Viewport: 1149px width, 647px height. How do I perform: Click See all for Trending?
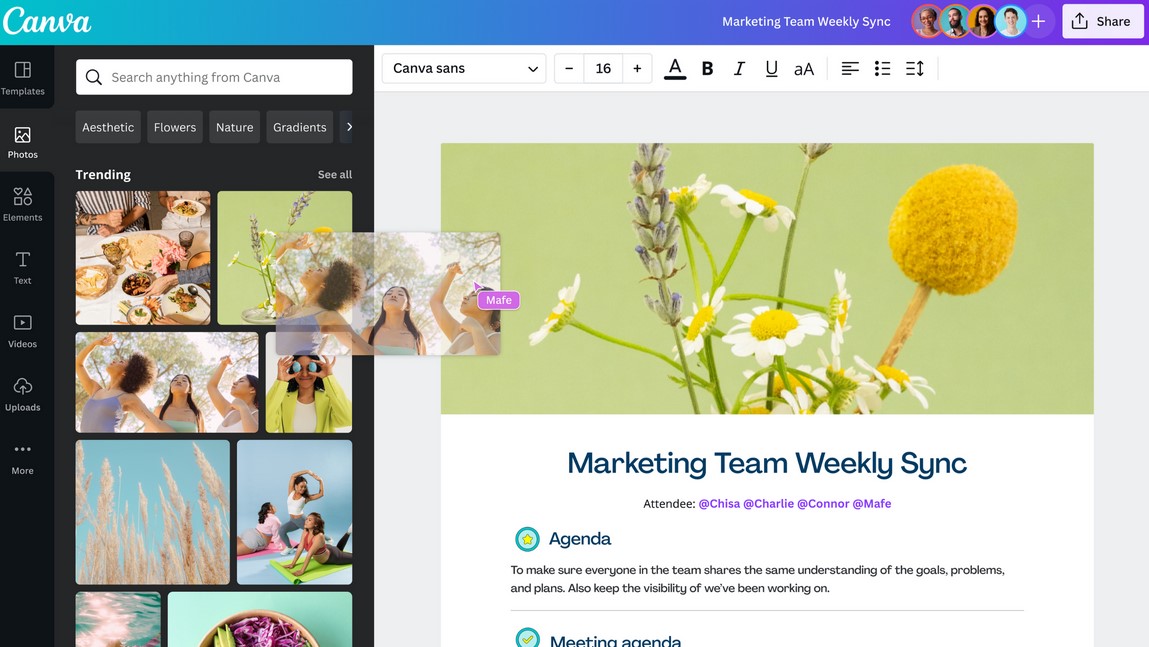335,174
